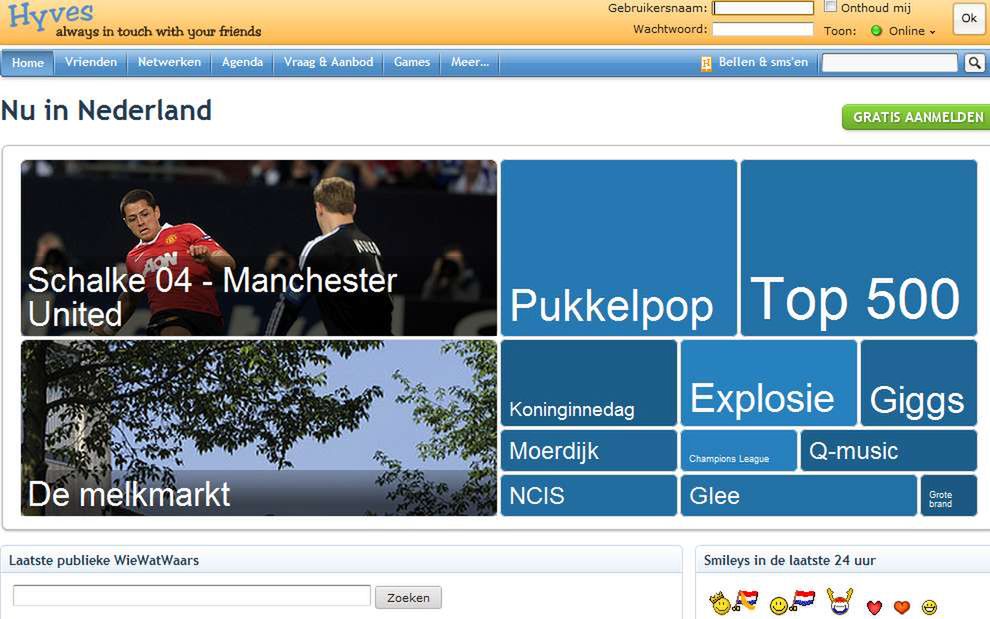990x619 pixels.
Task: Click the magnifier search icon button
Action: pos(975,63)
